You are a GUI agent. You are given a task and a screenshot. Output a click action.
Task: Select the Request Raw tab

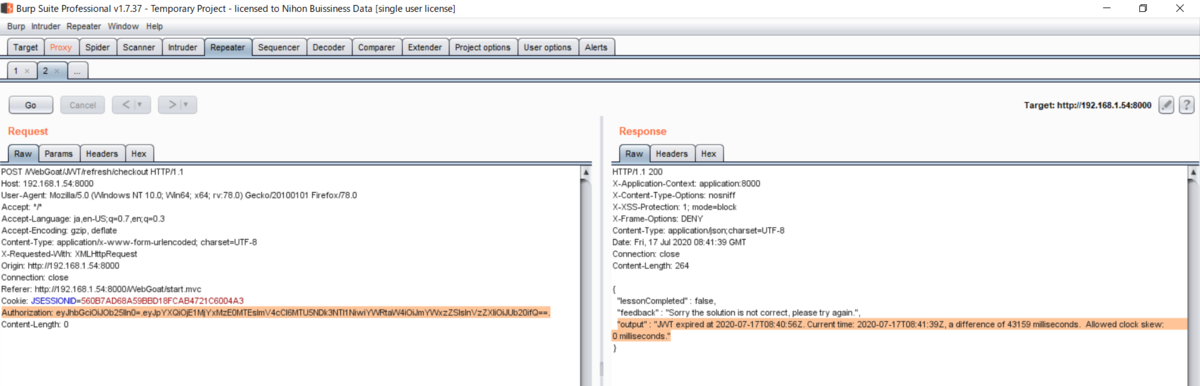(22, 153)
